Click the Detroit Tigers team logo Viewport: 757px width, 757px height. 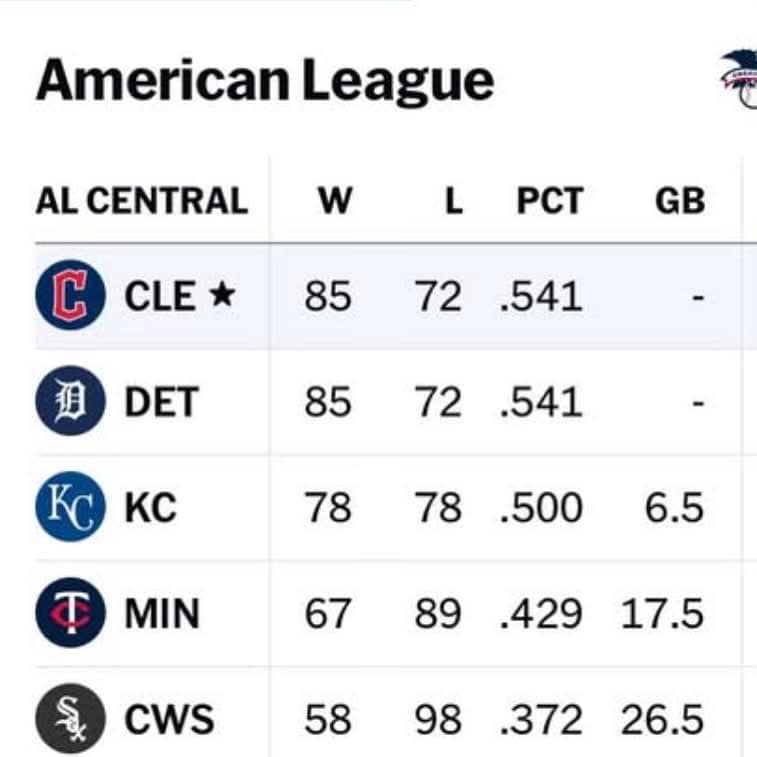[70, 402]
